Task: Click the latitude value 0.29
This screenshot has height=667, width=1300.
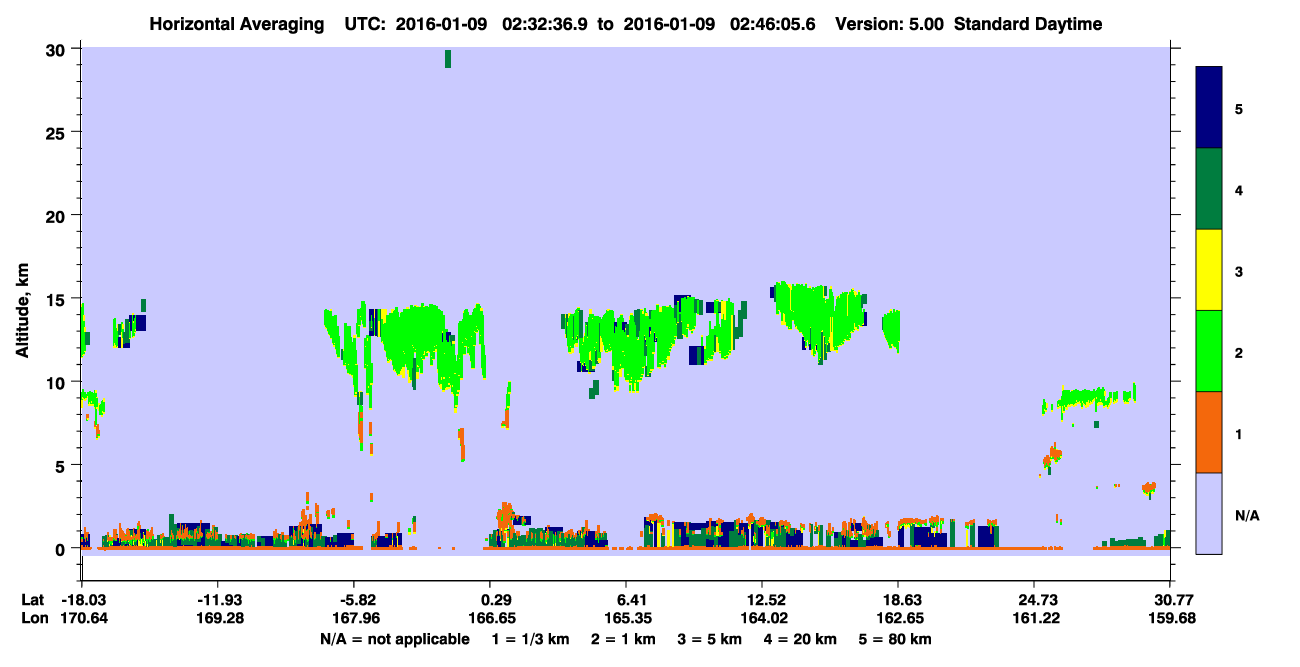Action: point(496,600)
